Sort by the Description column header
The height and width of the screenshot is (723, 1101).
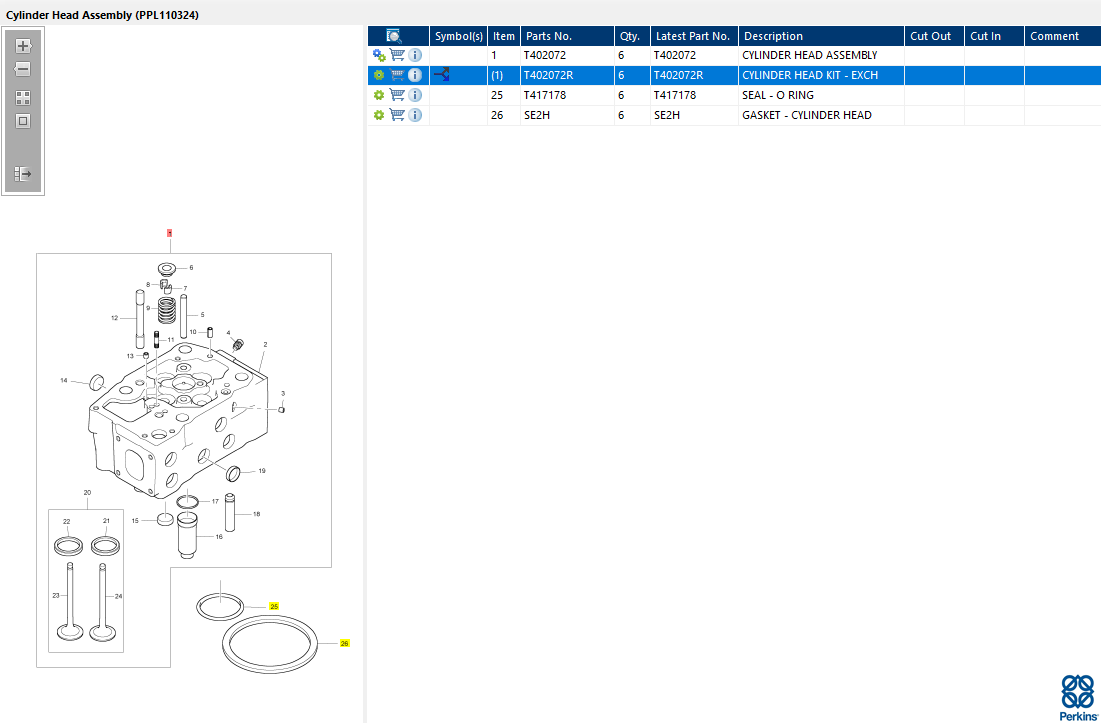[x=821, y=36]
